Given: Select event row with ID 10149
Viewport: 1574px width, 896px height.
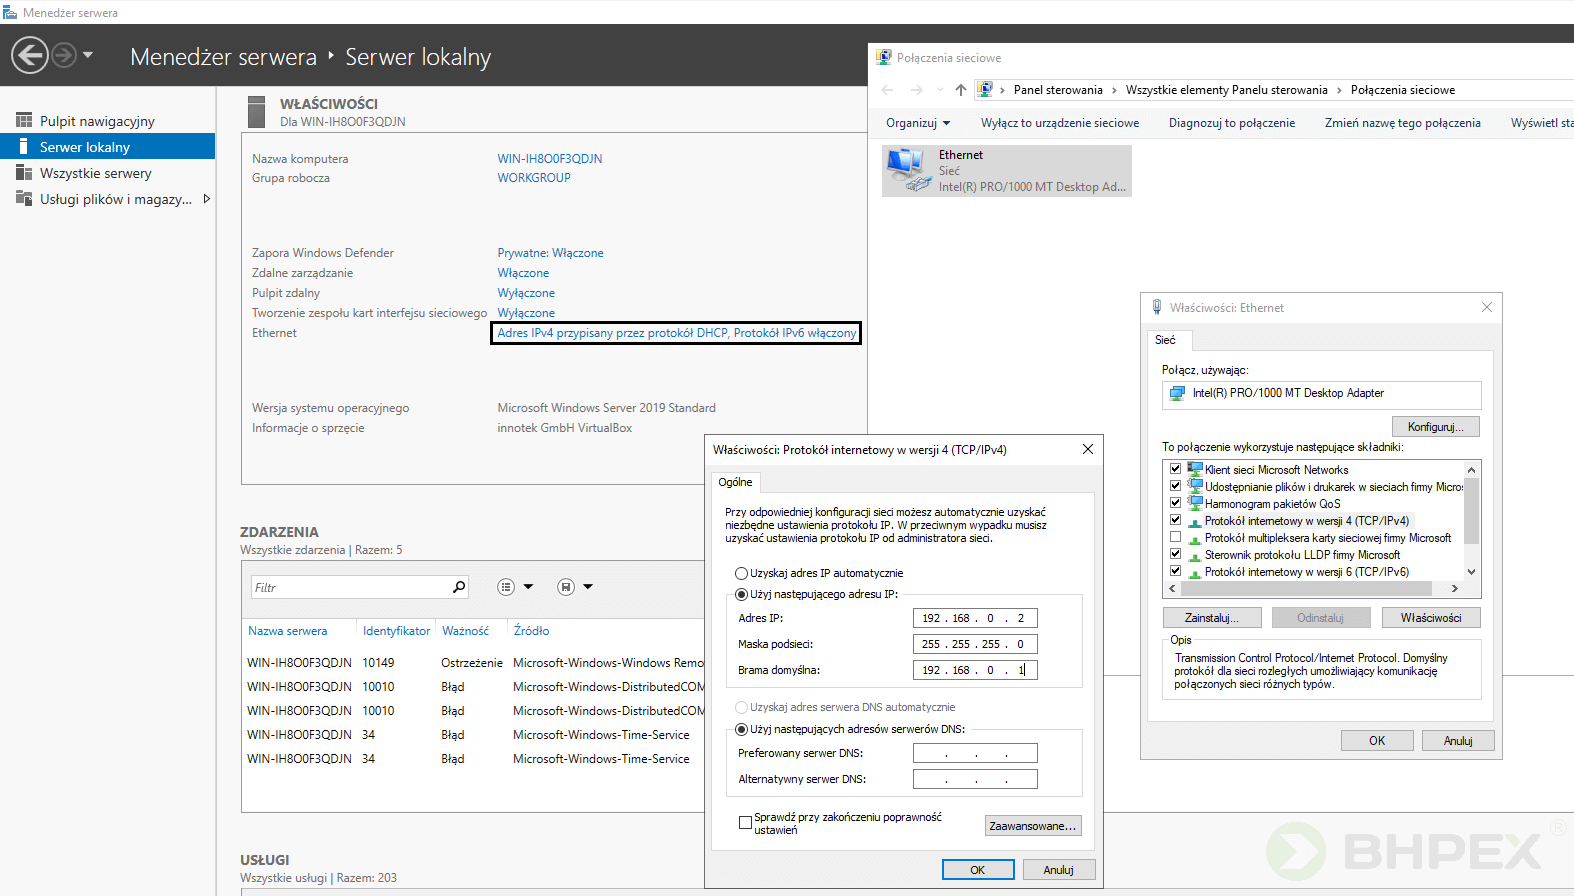Looking at the screenshot, I should coord(475,663).
